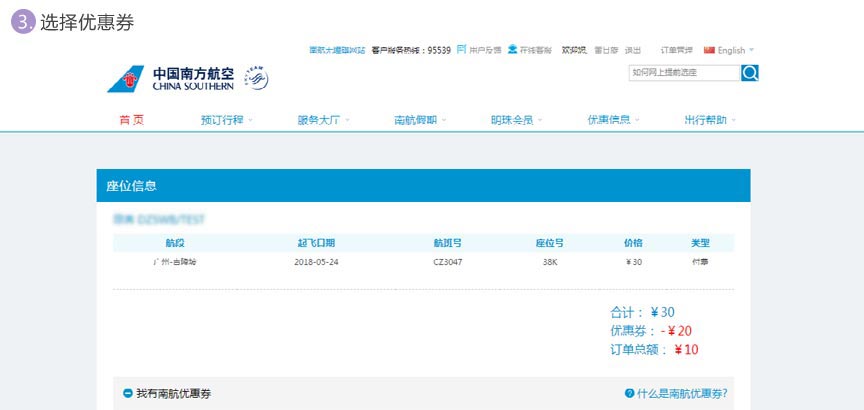Click the 退出 logout link
Screen dimensions: 864x410
(x=633, y=50)
